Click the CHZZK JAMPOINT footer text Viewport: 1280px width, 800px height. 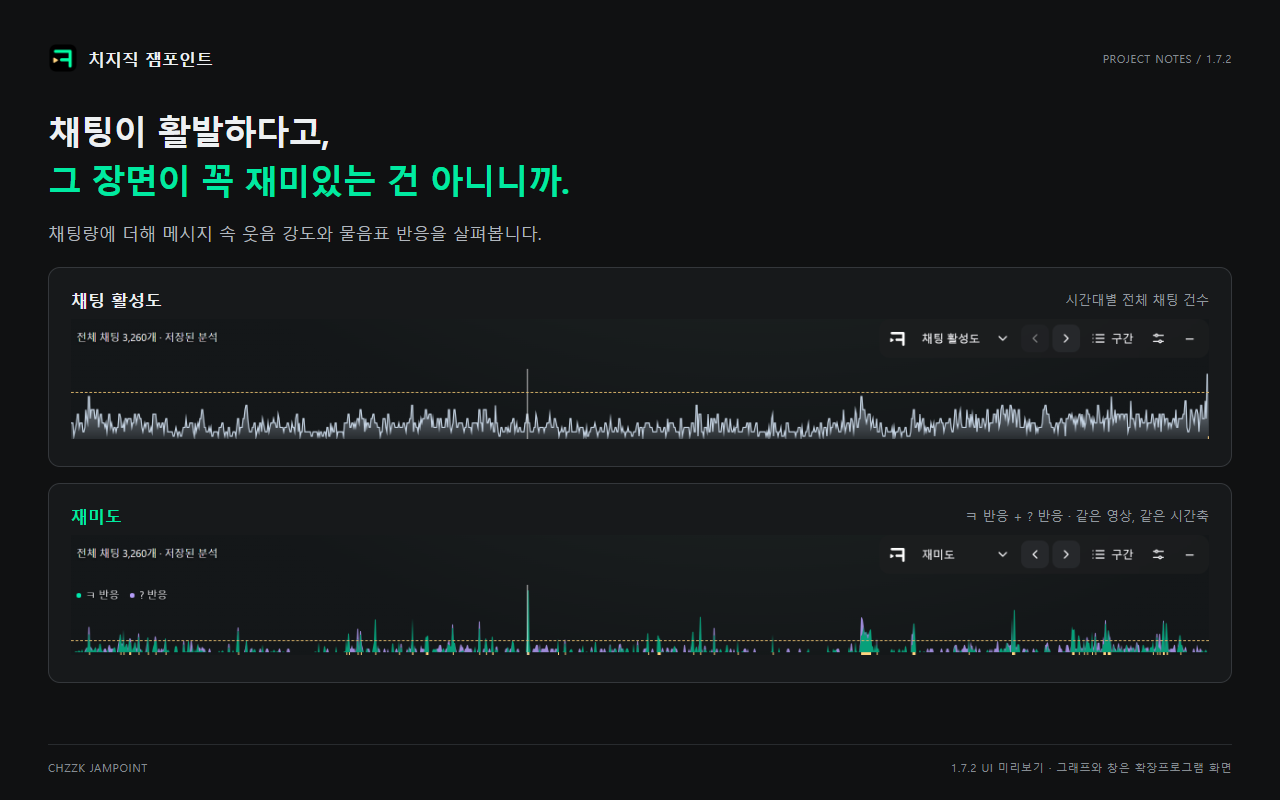point(98,768)
